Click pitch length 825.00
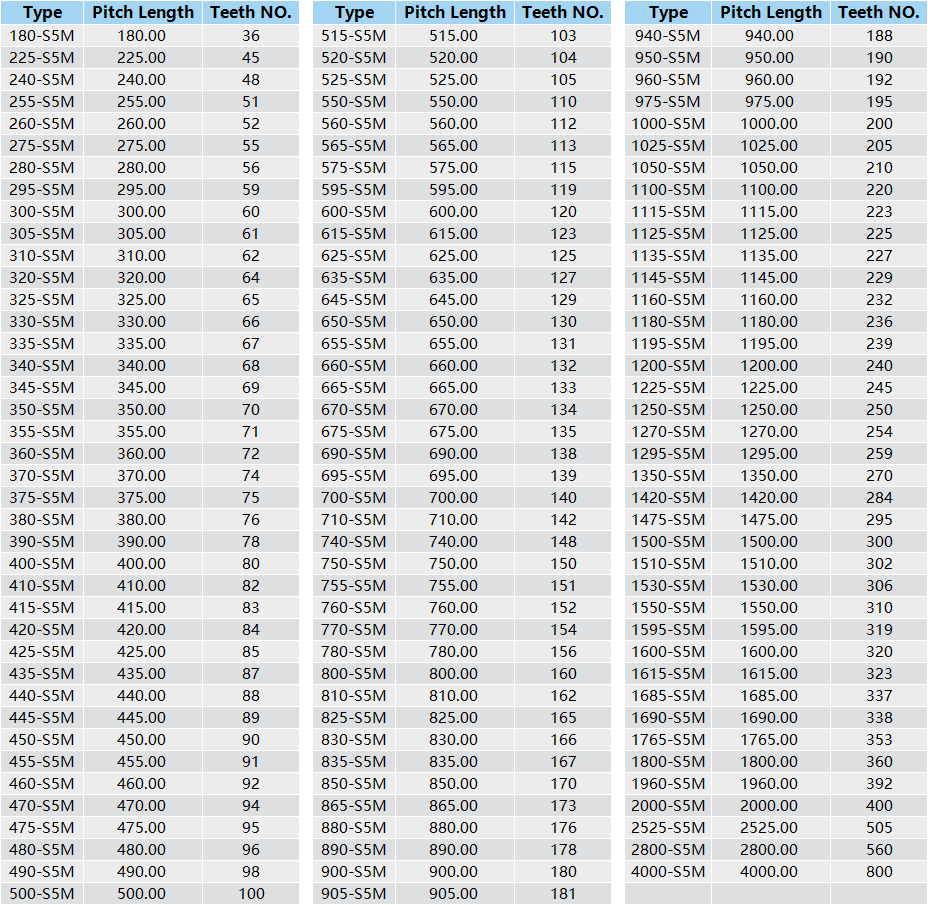Screen dimensions: 928x905 453,717
